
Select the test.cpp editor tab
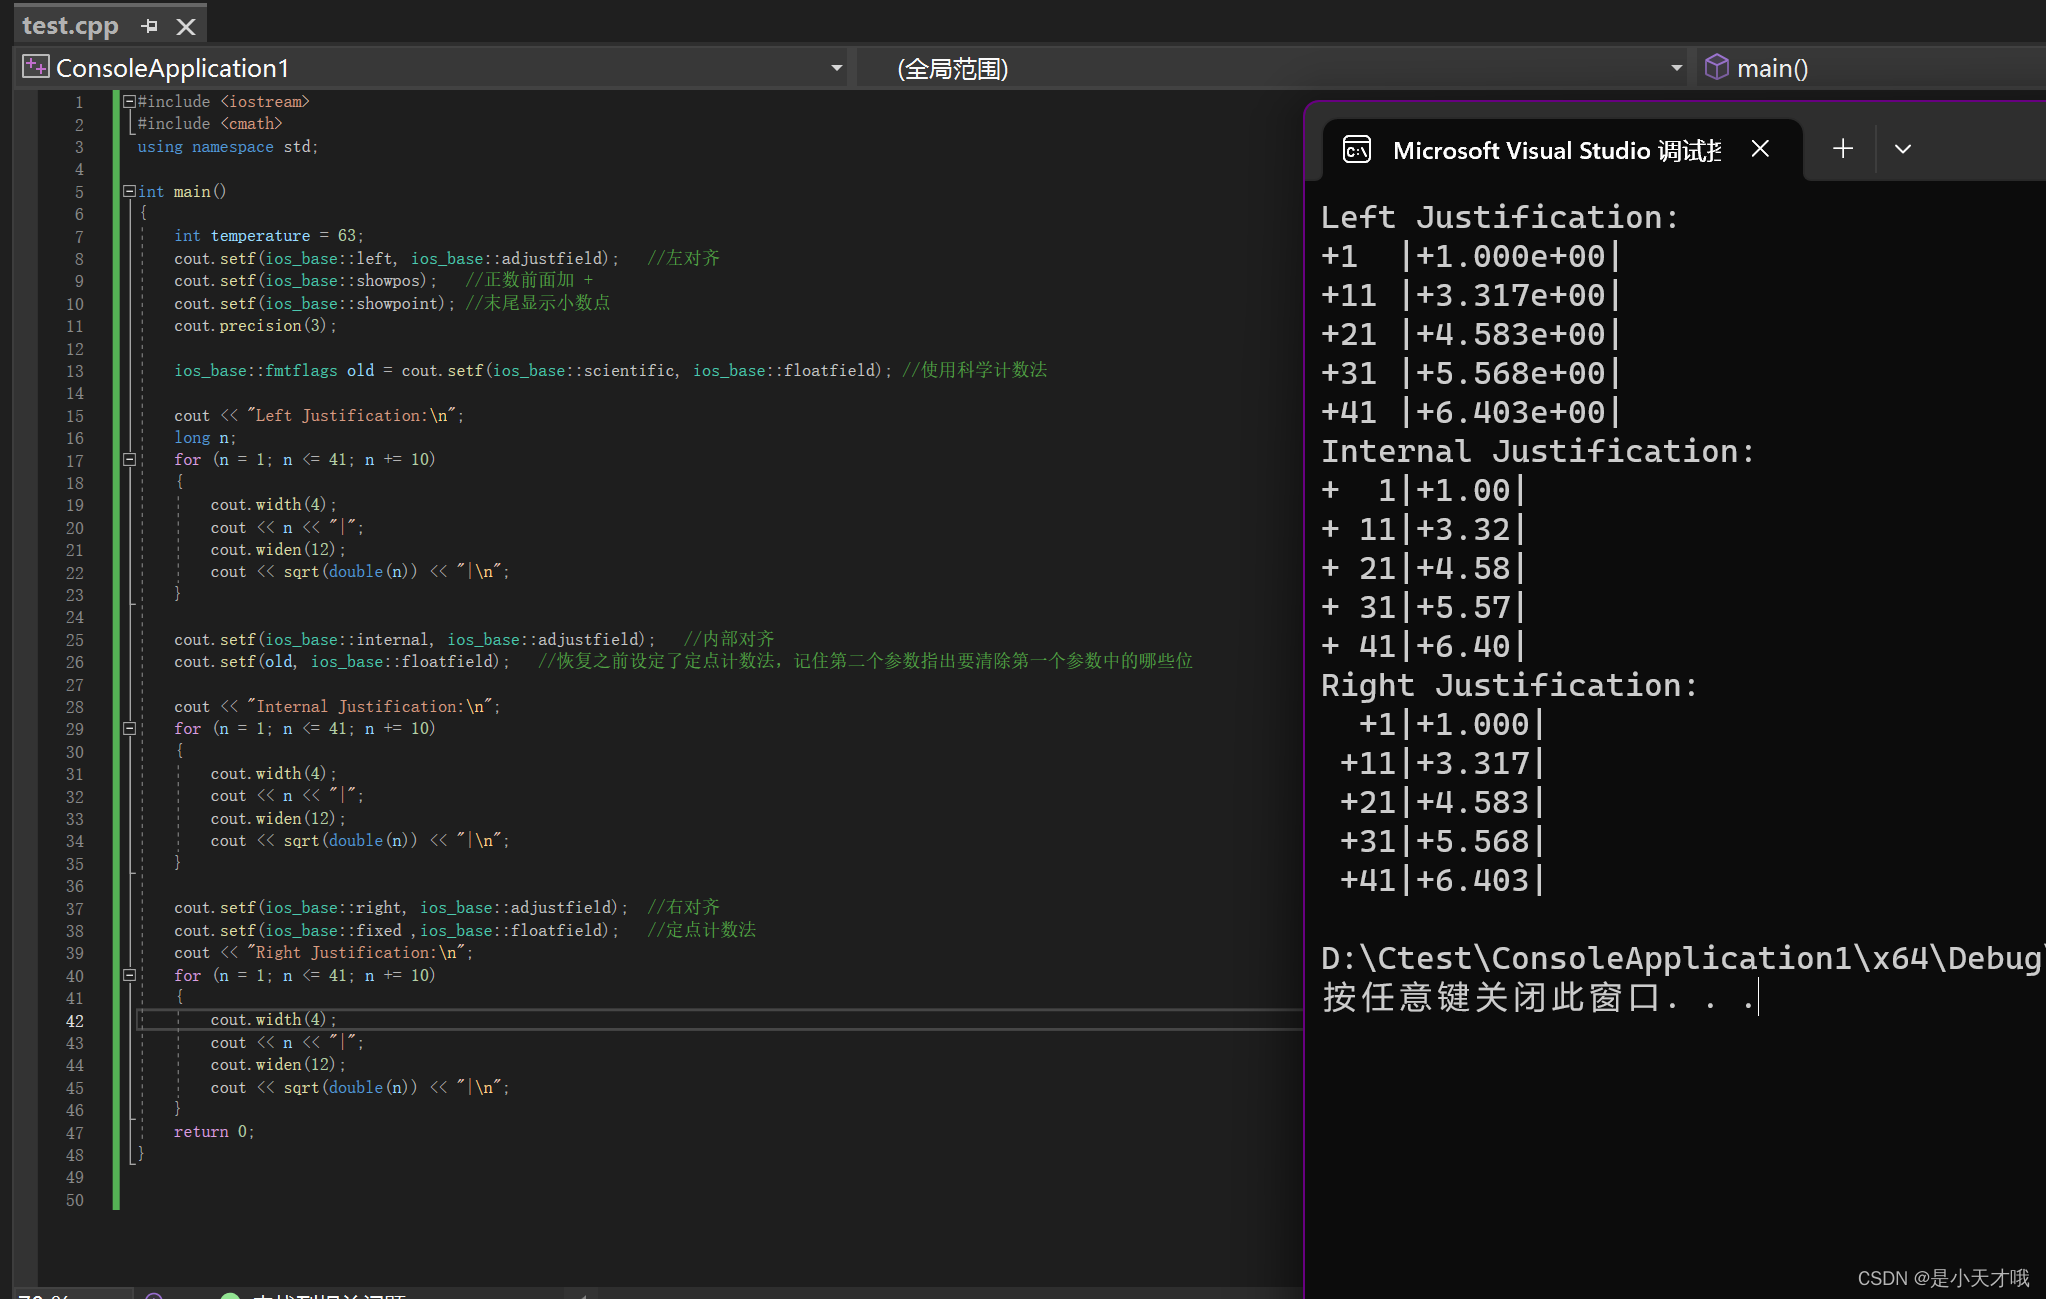(x=70, y=25)
